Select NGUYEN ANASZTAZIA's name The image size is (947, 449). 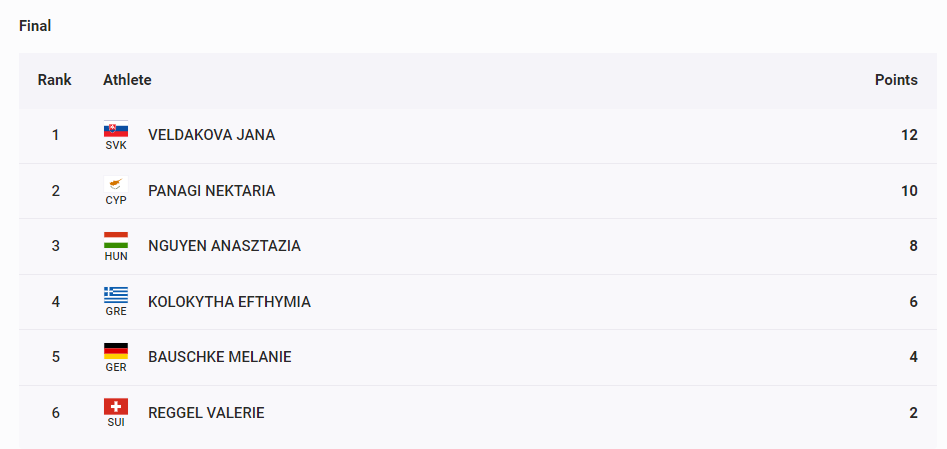[x=224, y=247]
